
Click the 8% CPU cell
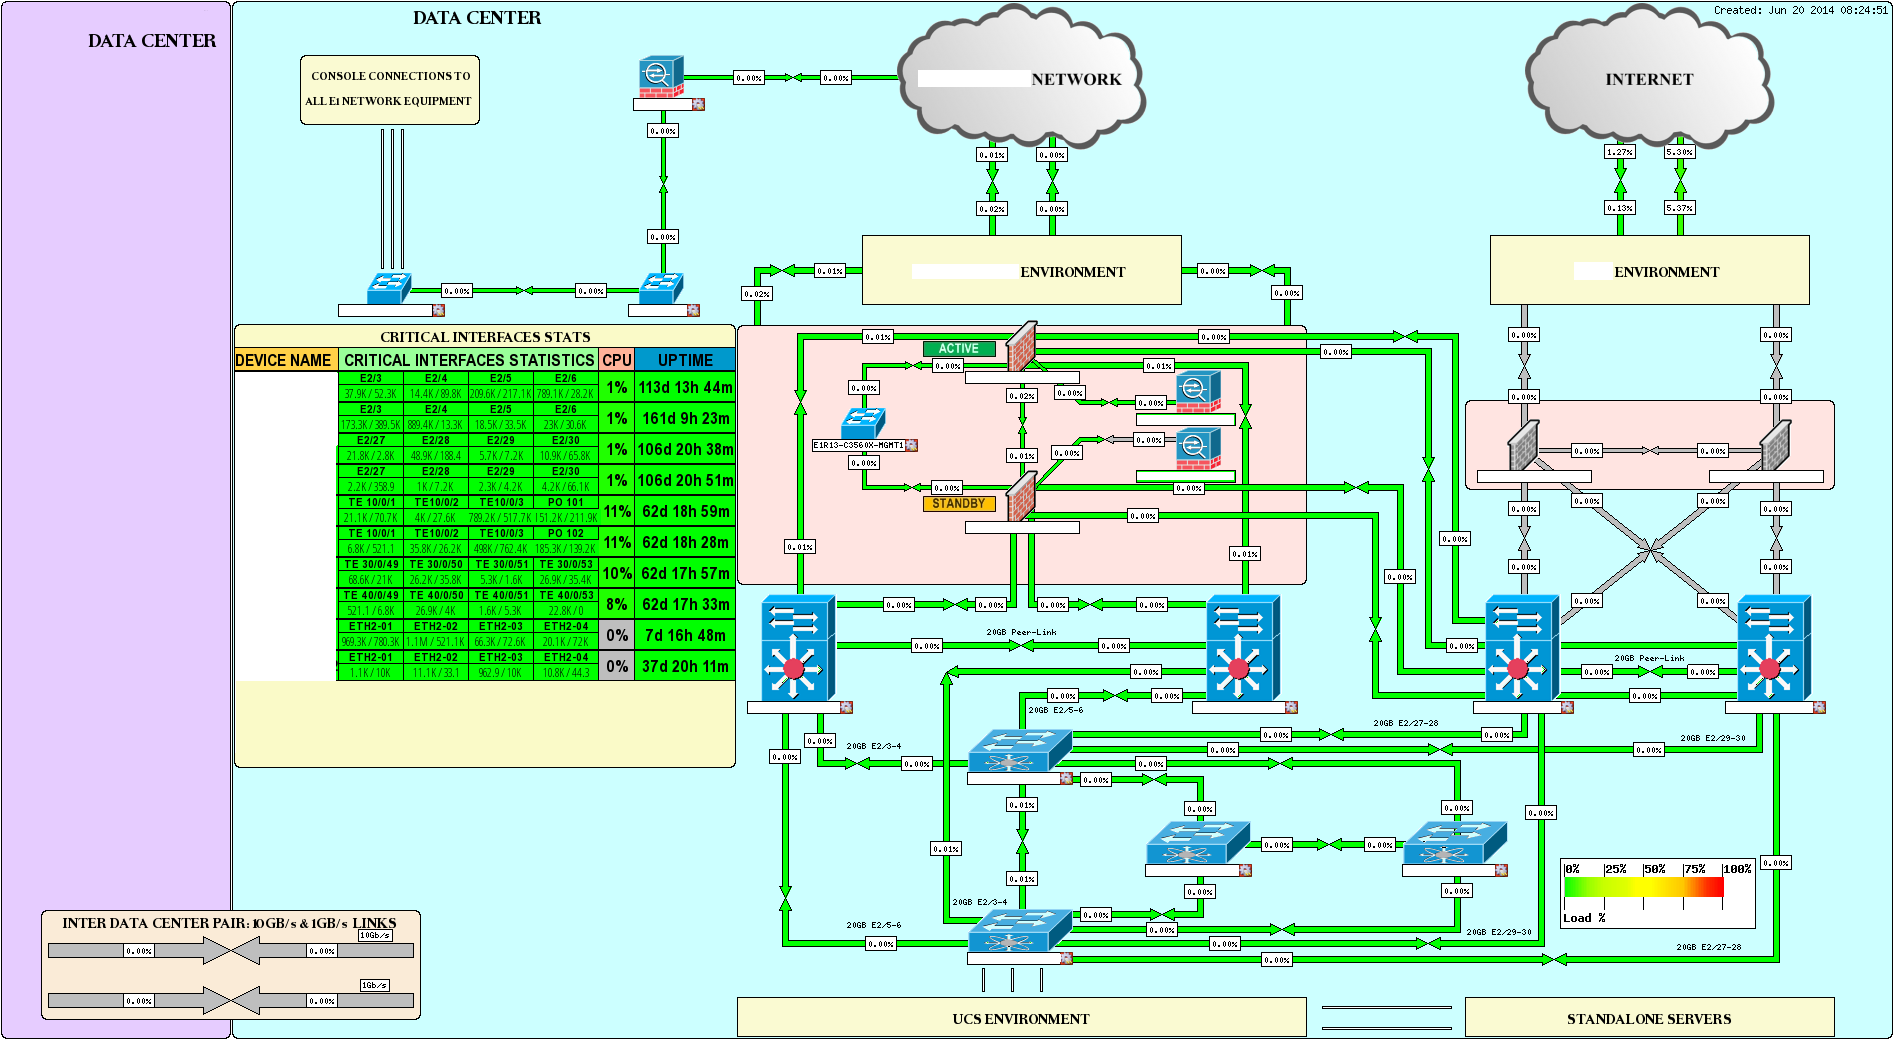(617, 604)
